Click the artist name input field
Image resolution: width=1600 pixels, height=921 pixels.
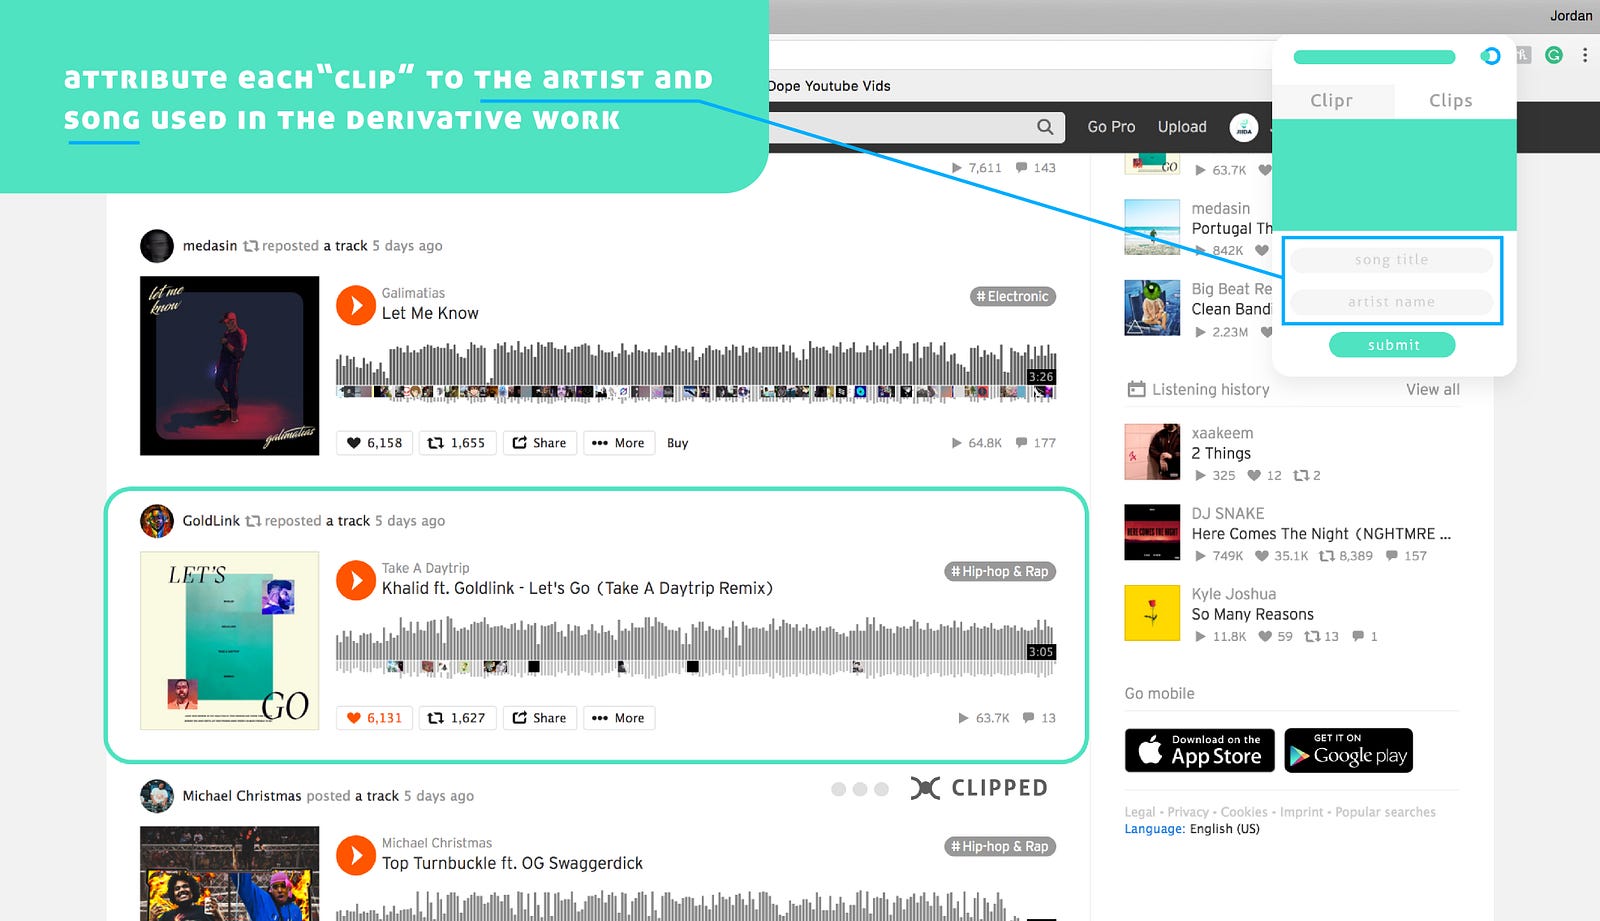(x=1391, y=302)
